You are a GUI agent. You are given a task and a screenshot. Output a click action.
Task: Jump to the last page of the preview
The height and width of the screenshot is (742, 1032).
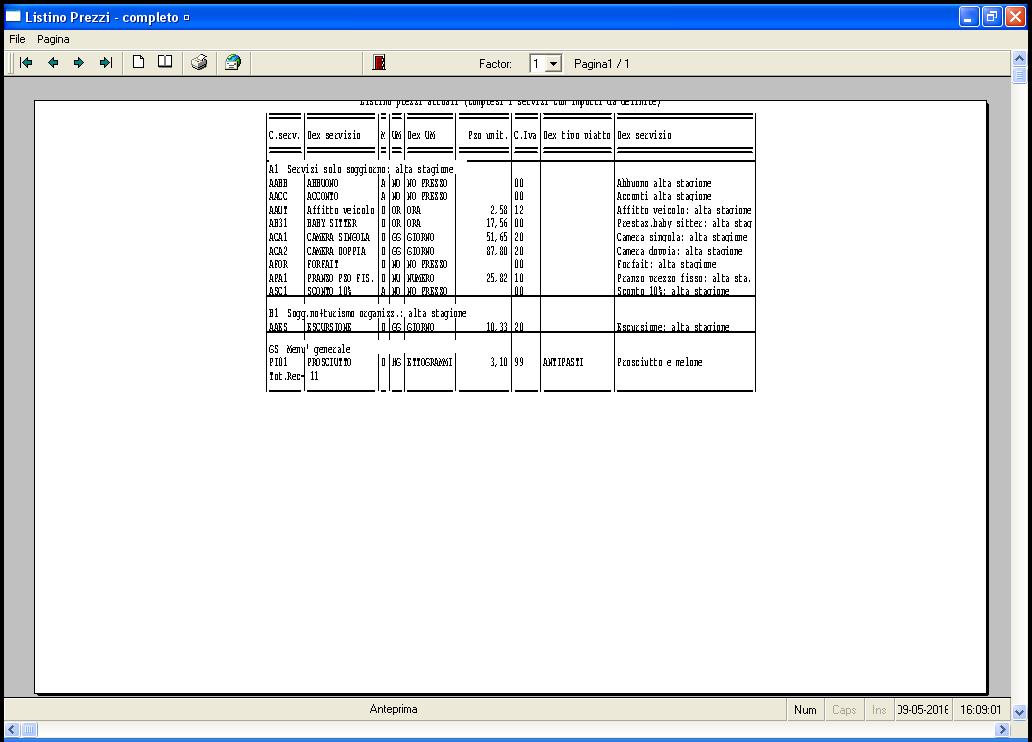106,63
